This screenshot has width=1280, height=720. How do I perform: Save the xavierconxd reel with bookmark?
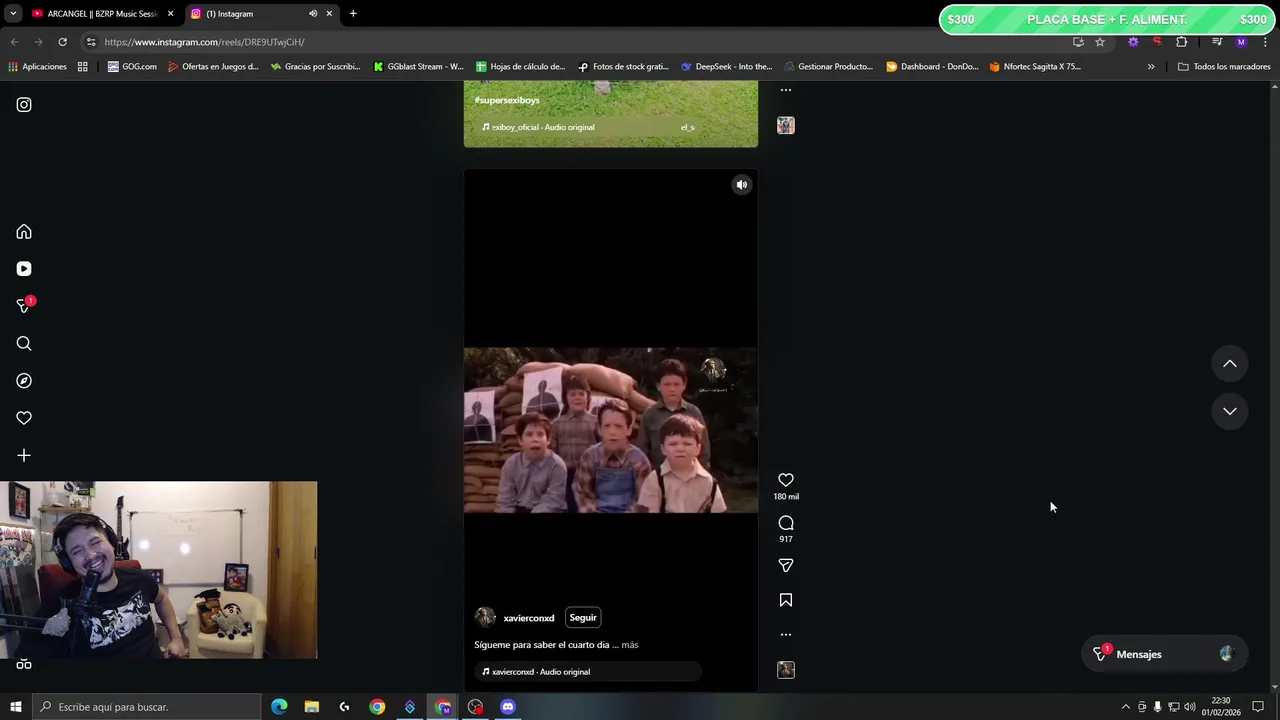click(x=786, y=600)
